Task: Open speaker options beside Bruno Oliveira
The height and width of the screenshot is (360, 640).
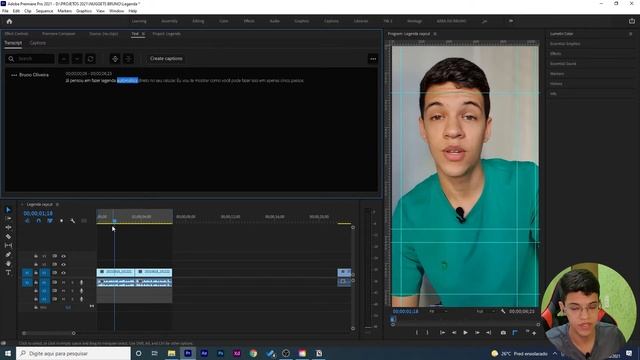Action: click(x=14, y=75)
